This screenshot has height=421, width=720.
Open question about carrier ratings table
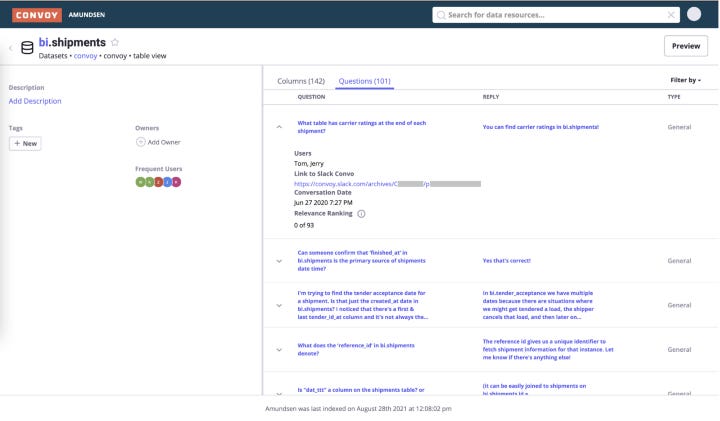coord(362,127)
